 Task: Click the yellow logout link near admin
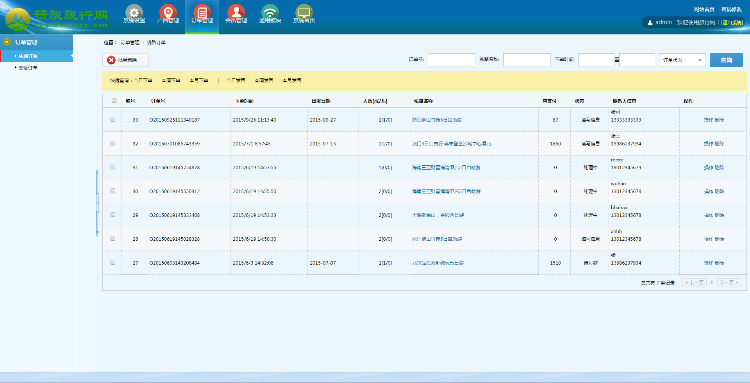click(733, 22)
